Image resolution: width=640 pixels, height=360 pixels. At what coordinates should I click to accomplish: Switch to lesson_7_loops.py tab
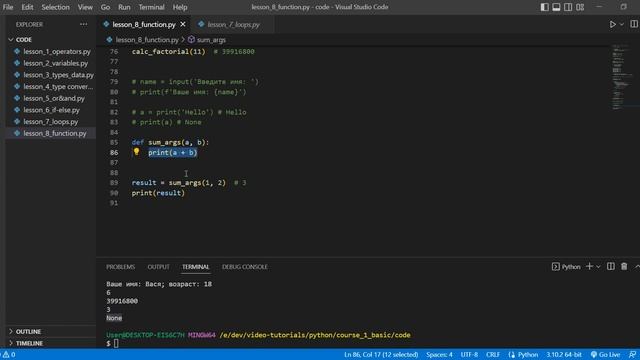pyautogui.click(x=233, y=24)
